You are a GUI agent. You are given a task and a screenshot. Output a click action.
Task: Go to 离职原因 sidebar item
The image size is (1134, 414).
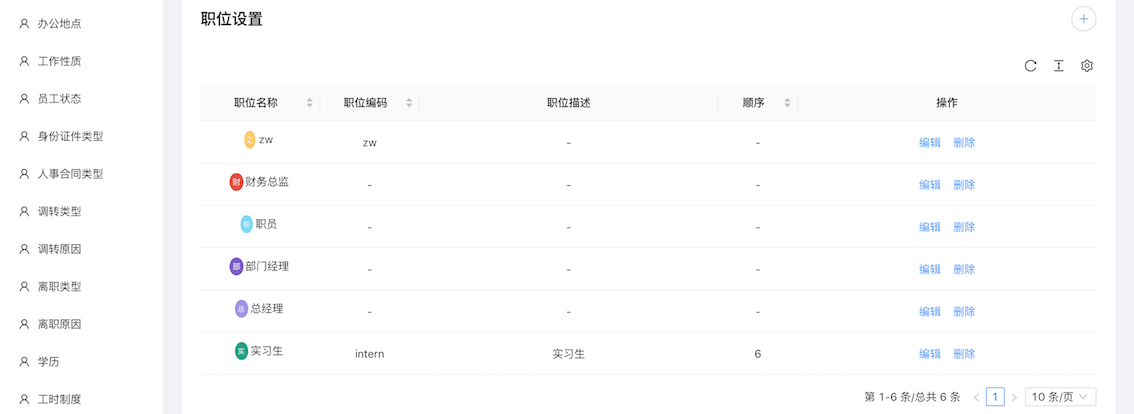point(59,324)
